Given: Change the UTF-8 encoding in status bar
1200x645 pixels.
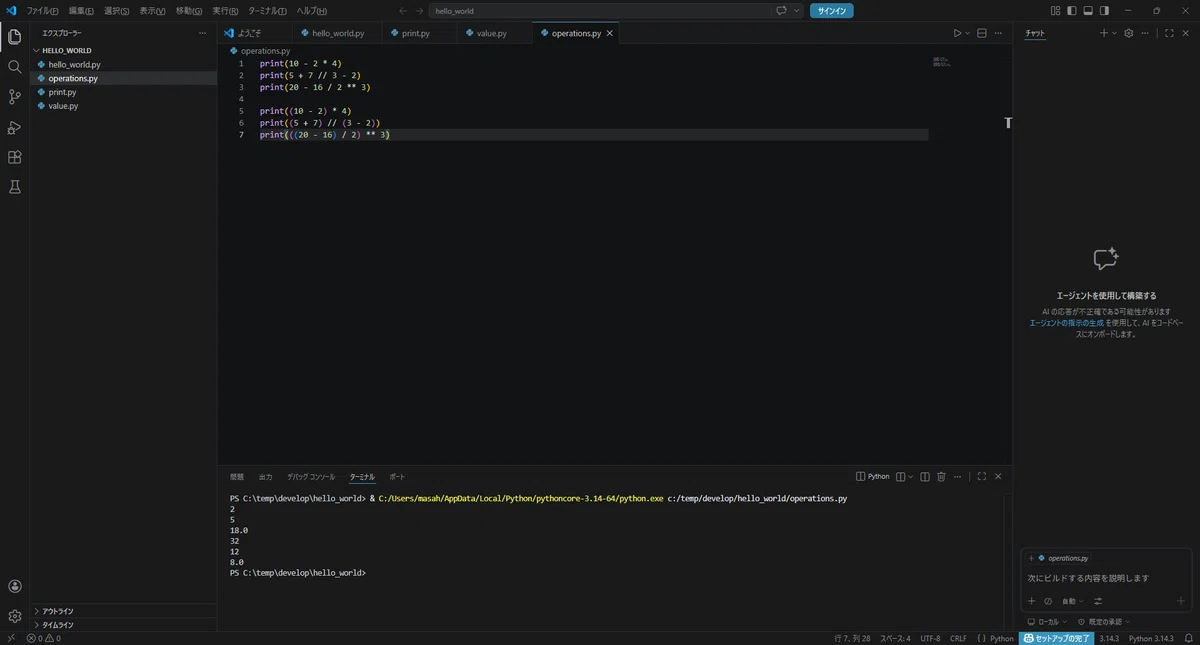Looking at the screenshot, I should coord(930,638).
